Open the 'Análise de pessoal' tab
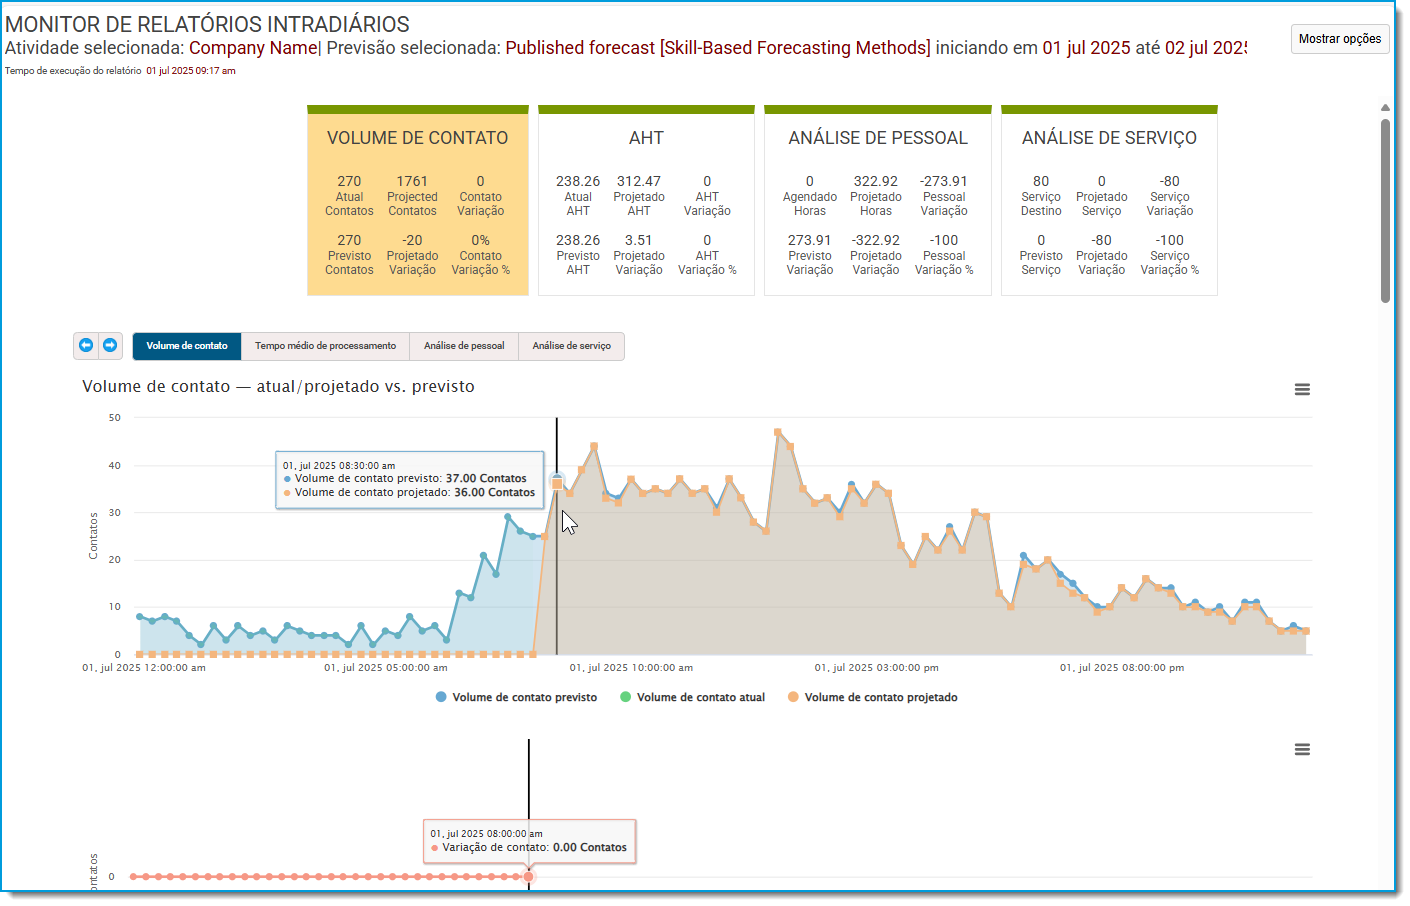Screen dimensions: 1410x906 coord(464,346)
